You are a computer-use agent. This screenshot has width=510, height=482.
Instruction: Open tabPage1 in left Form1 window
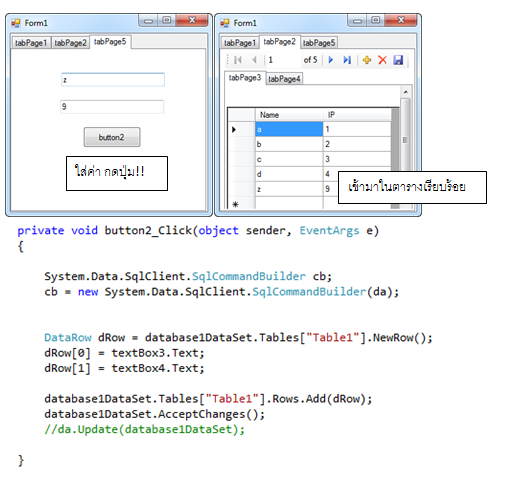[x=31, y=43]
